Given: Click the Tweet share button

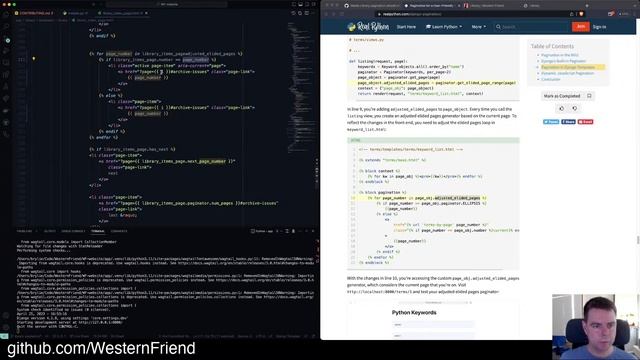Looking at the screenshot, I should pos(551,122).
